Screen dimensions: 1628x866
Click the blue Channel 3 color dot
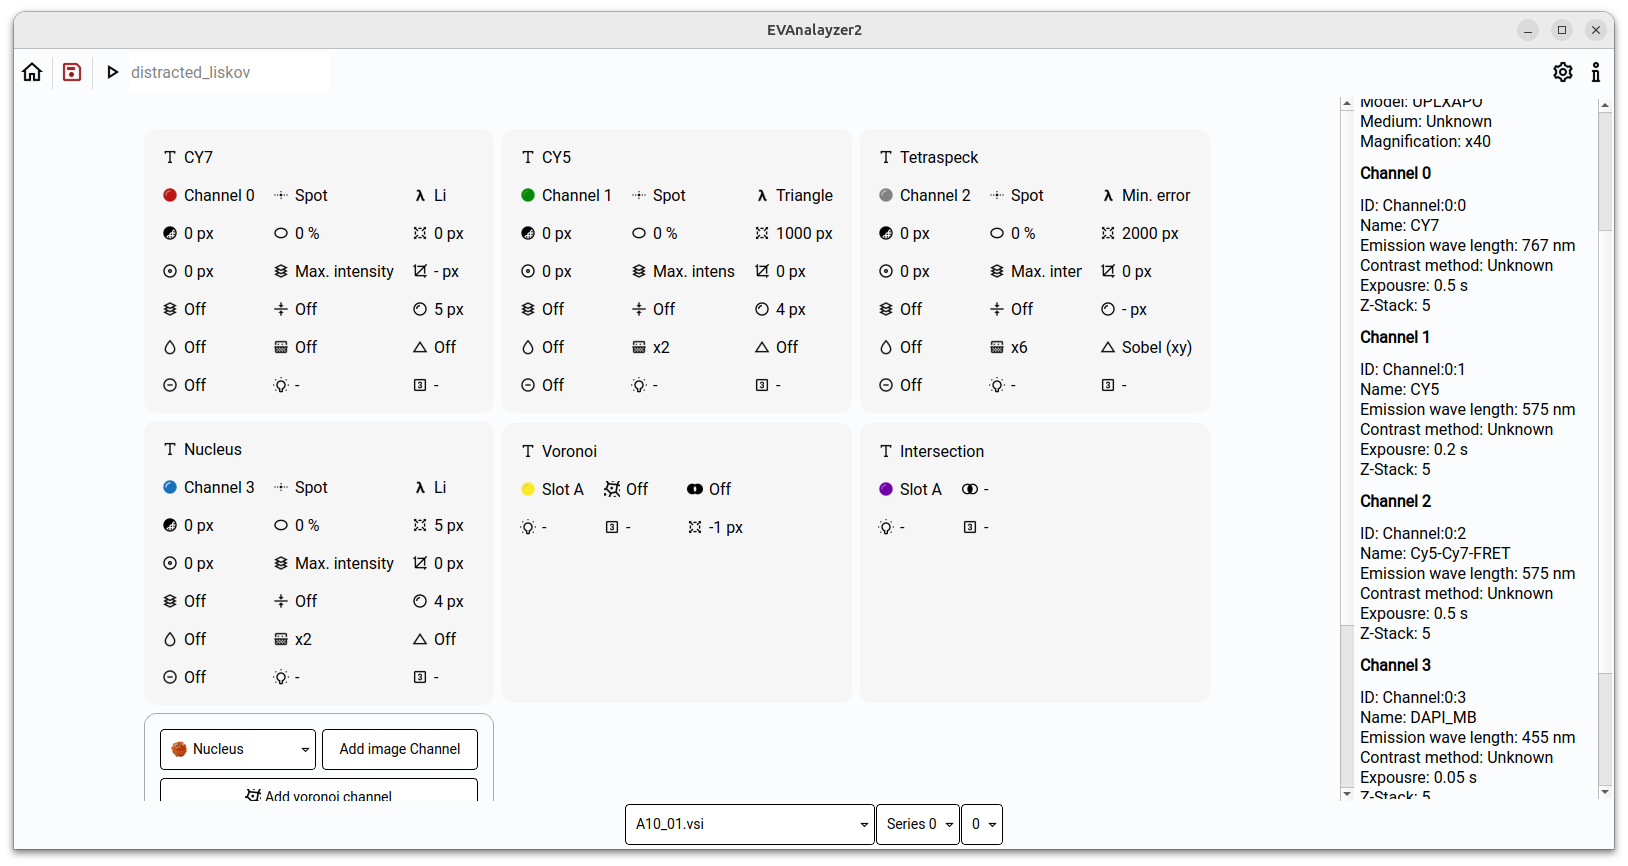170,487
